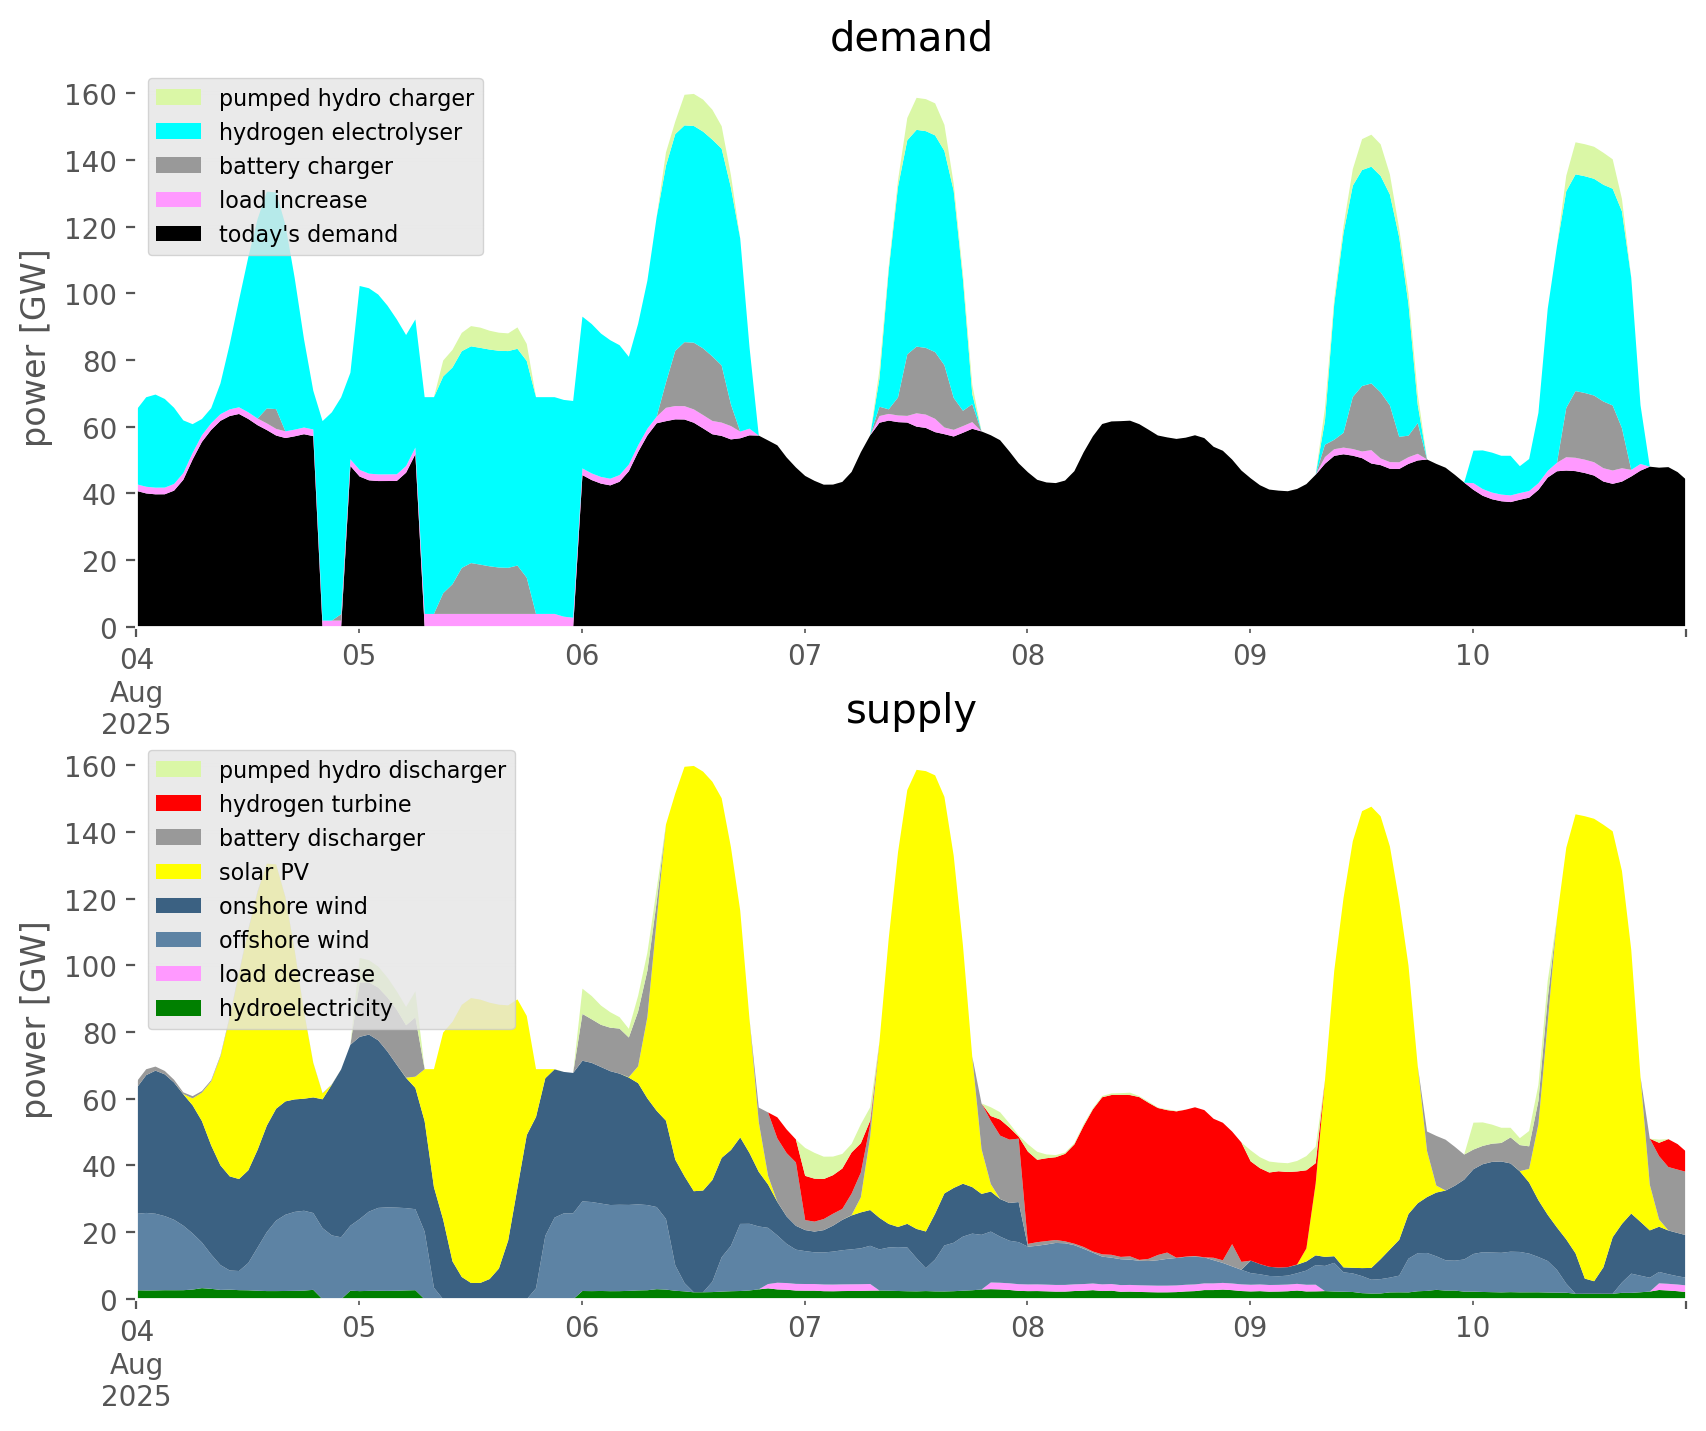
Task: Click the light green pumped hydro charger swatch
Action: (x=179, y=98)
